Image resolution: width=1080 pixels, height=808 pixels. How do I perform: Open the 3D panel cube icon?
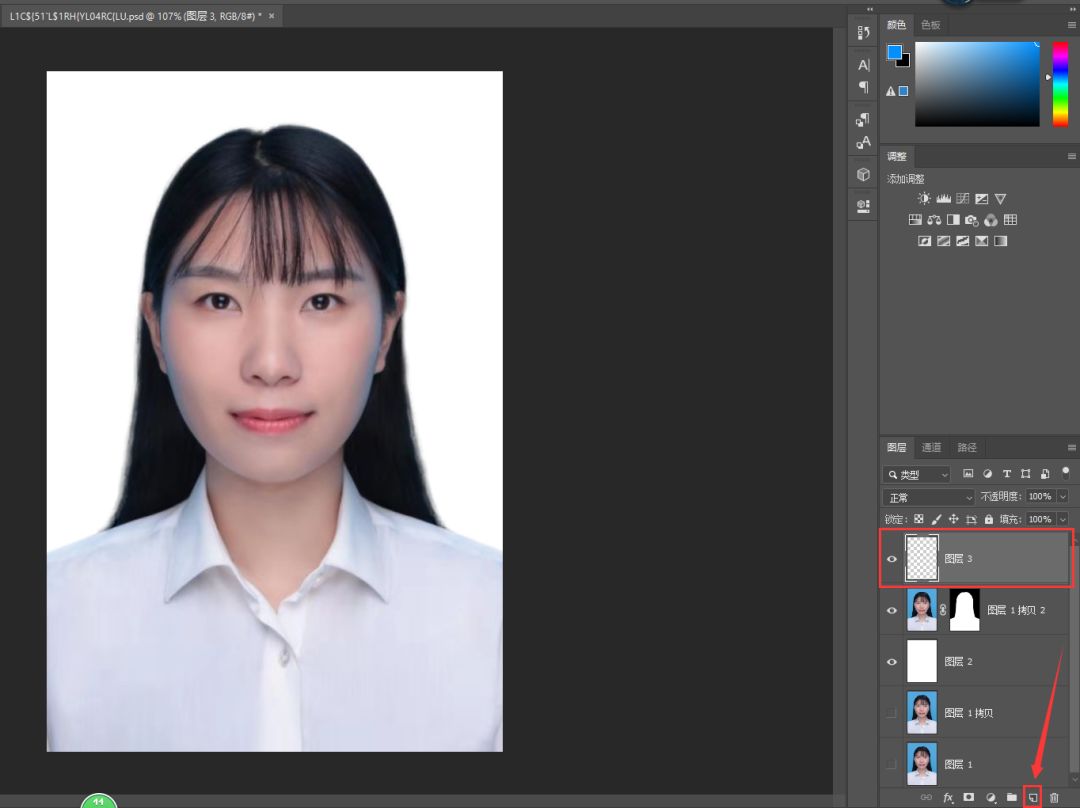click(863, 174)
